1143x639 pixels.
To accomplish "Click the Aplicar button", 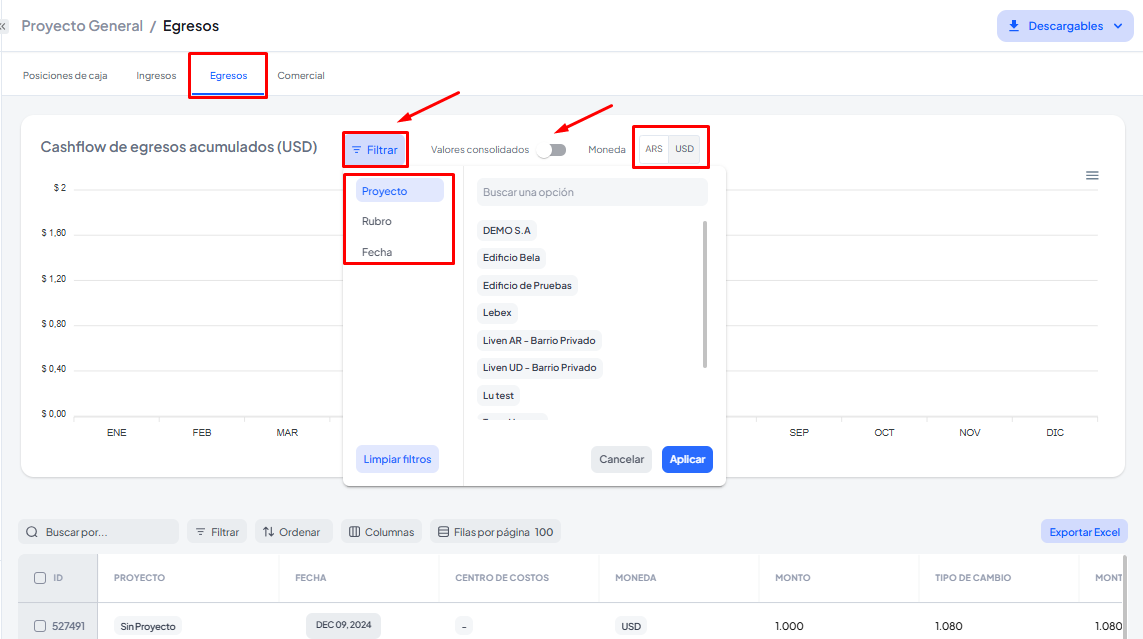I will (687, 459).
